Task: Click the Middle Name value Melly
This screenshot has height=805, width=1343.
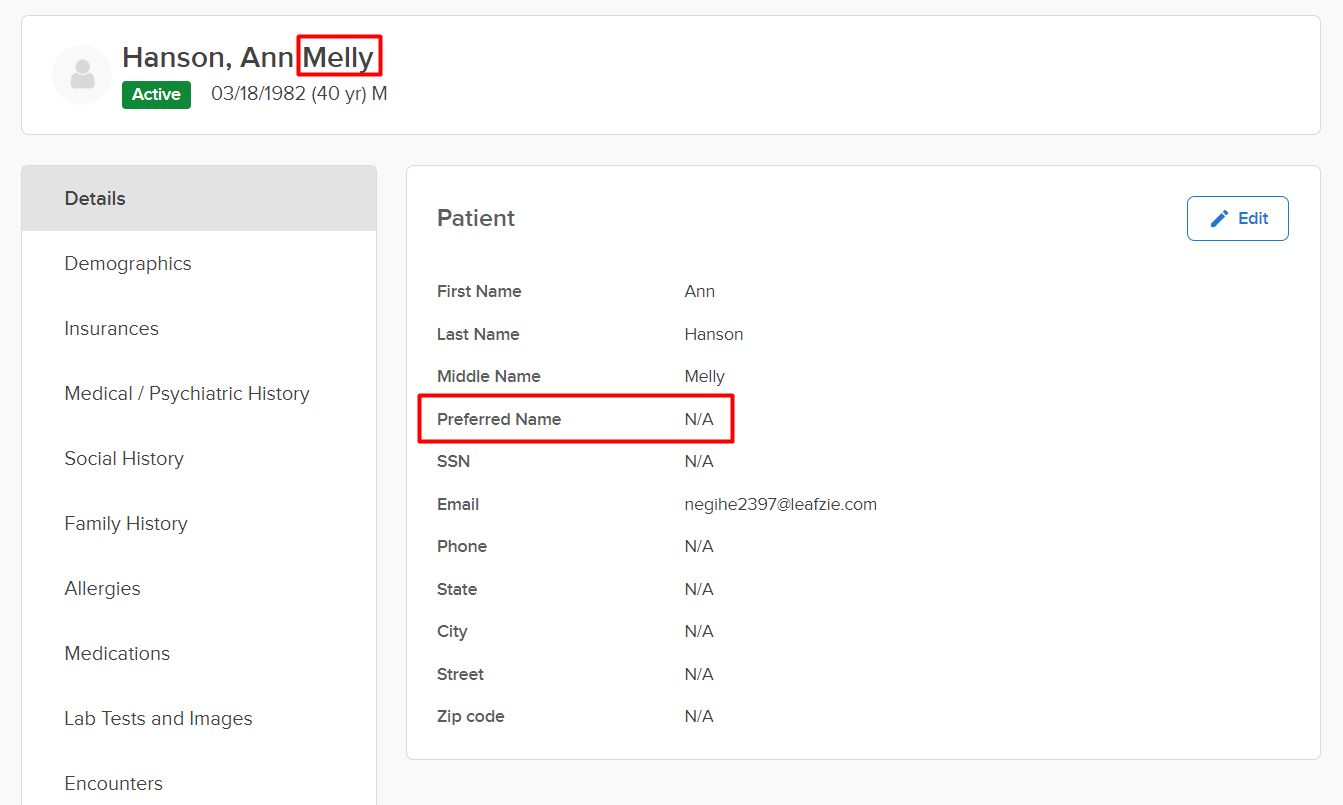Action: click(x=705, y=376)
